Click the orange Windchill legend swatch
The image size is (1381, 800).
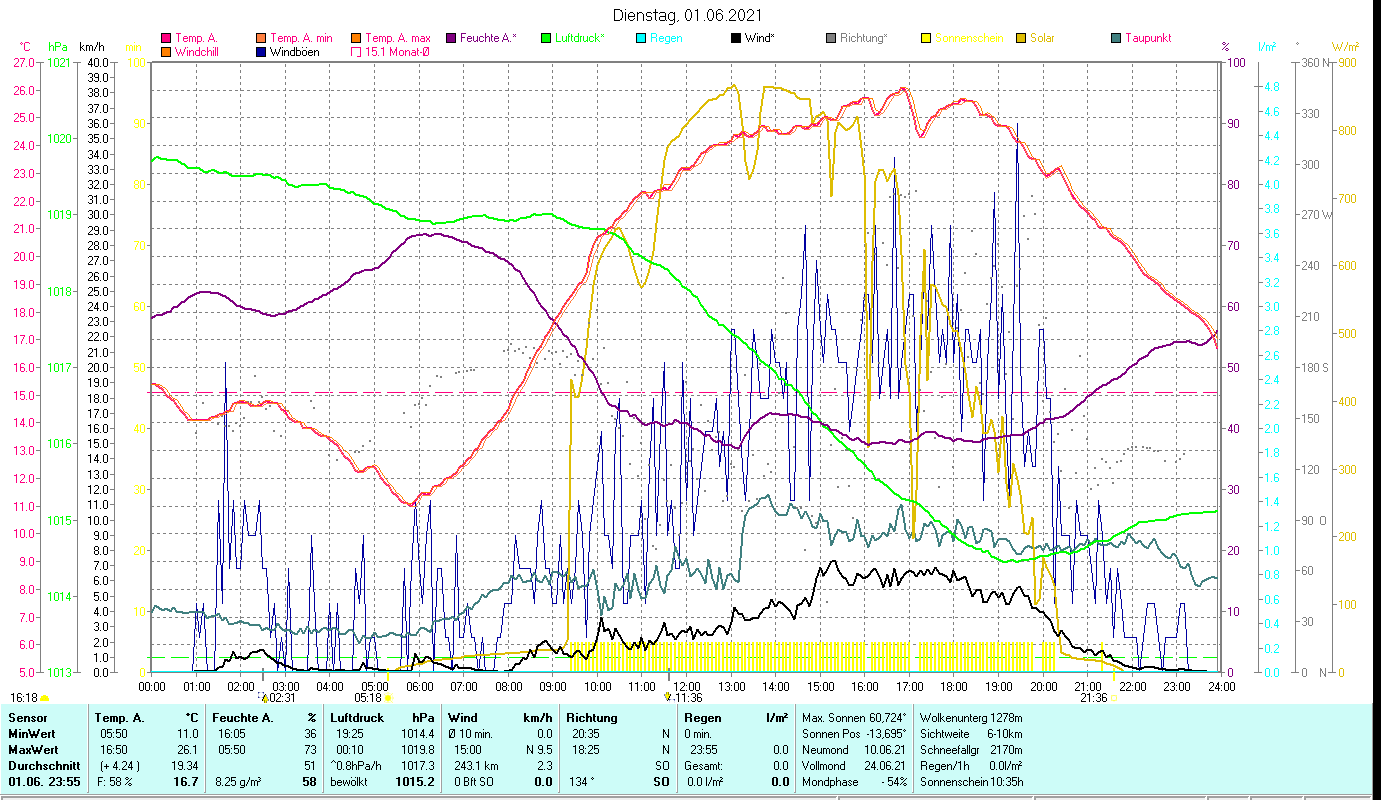166,52
